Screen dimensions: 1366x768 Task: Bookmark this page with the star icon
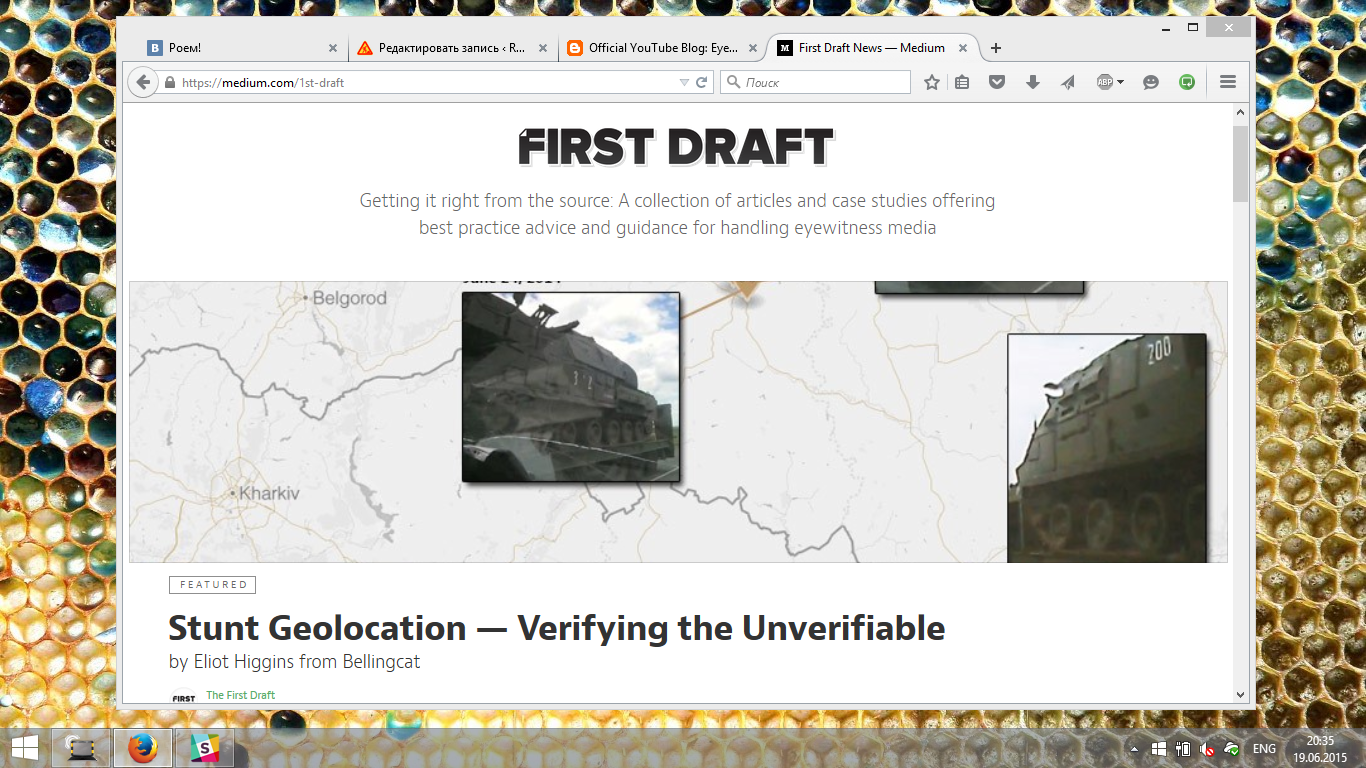[x=932, y=82]
